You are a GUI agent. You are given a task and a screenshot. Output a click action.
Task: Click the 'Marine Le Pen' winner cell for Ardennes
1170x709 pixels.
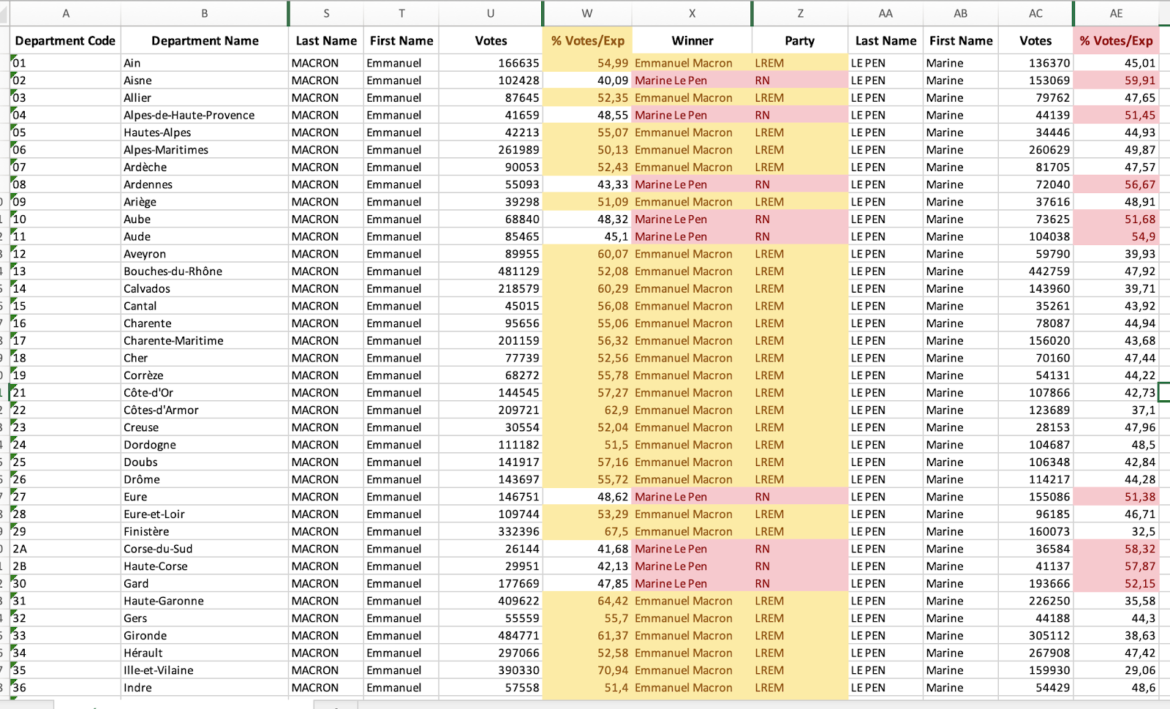coord(693,184)
